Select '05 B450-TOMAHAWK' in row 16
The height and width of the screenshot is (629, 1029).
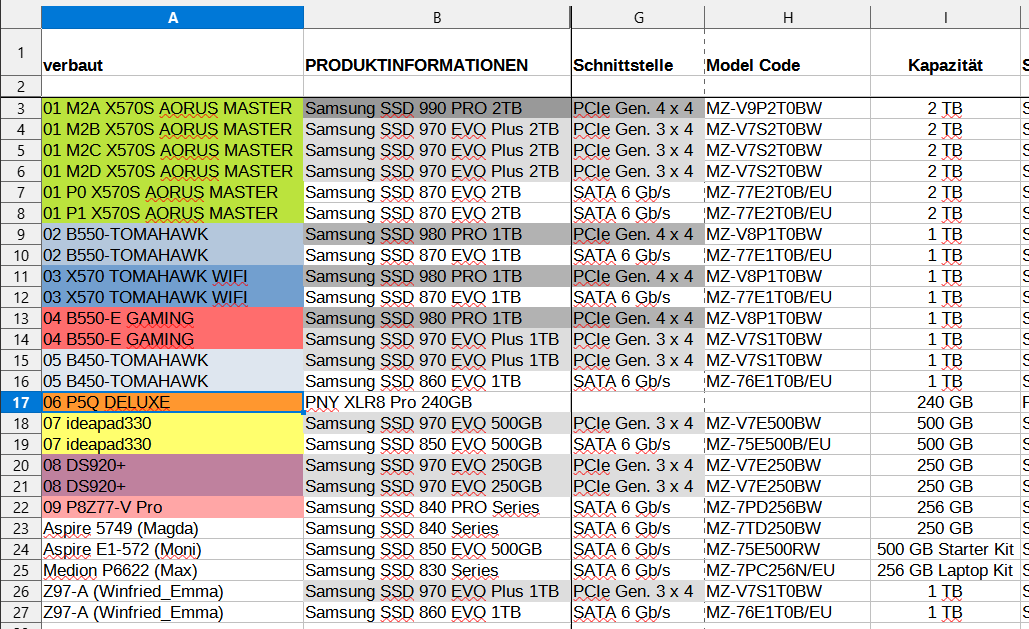(x=173, y=381)
